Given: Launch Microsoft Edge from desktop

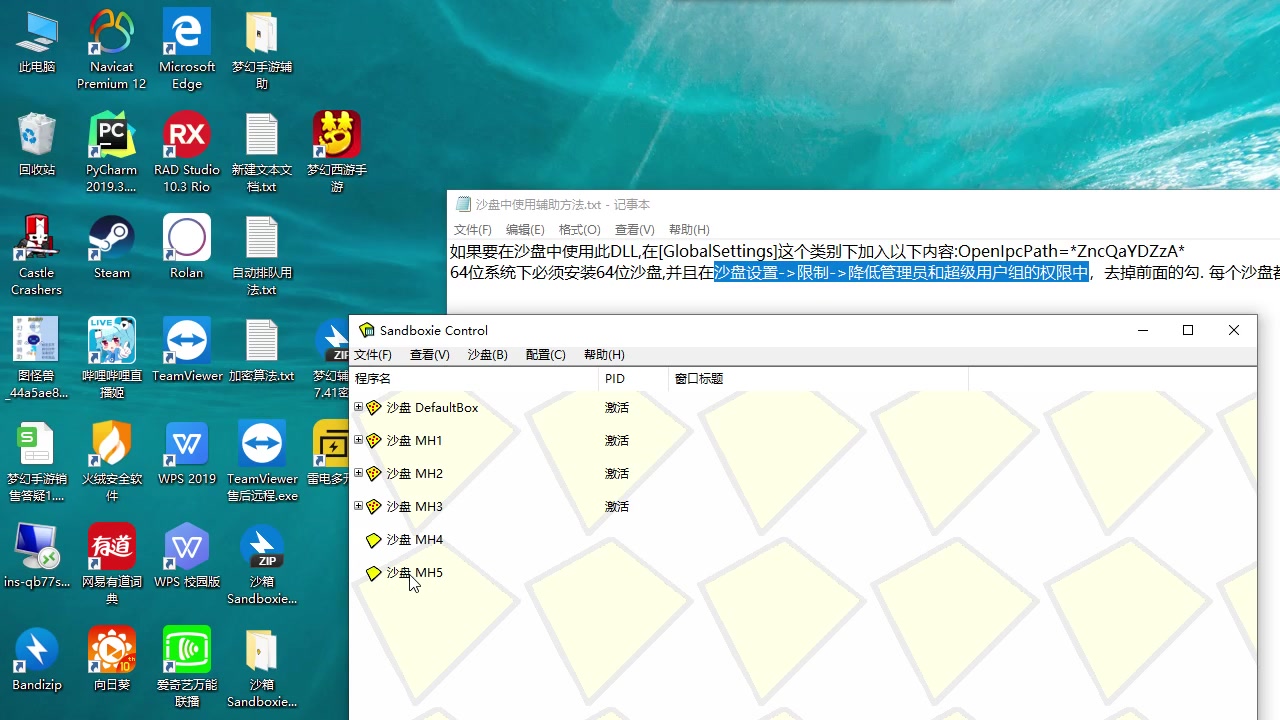Looking at the screenshot, I should [x=187, y=50].
